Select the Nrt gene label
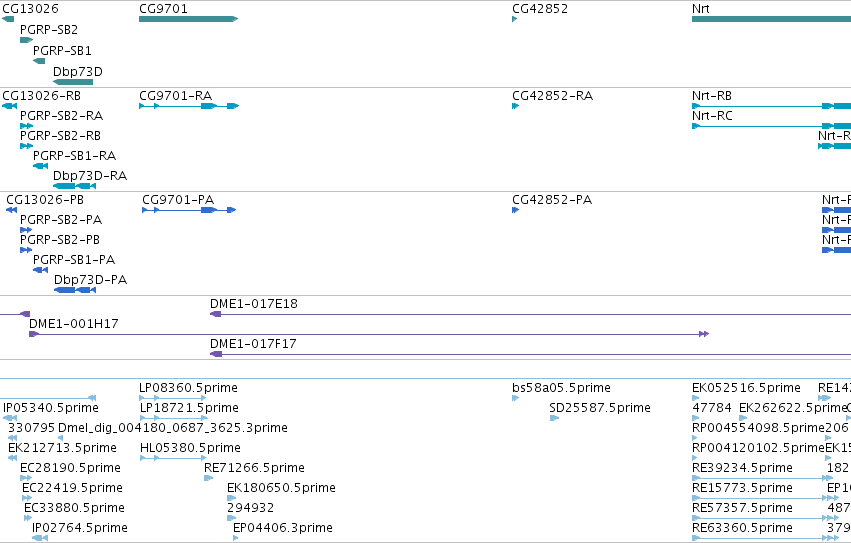 pyautogui.click(x=701, y=9)
